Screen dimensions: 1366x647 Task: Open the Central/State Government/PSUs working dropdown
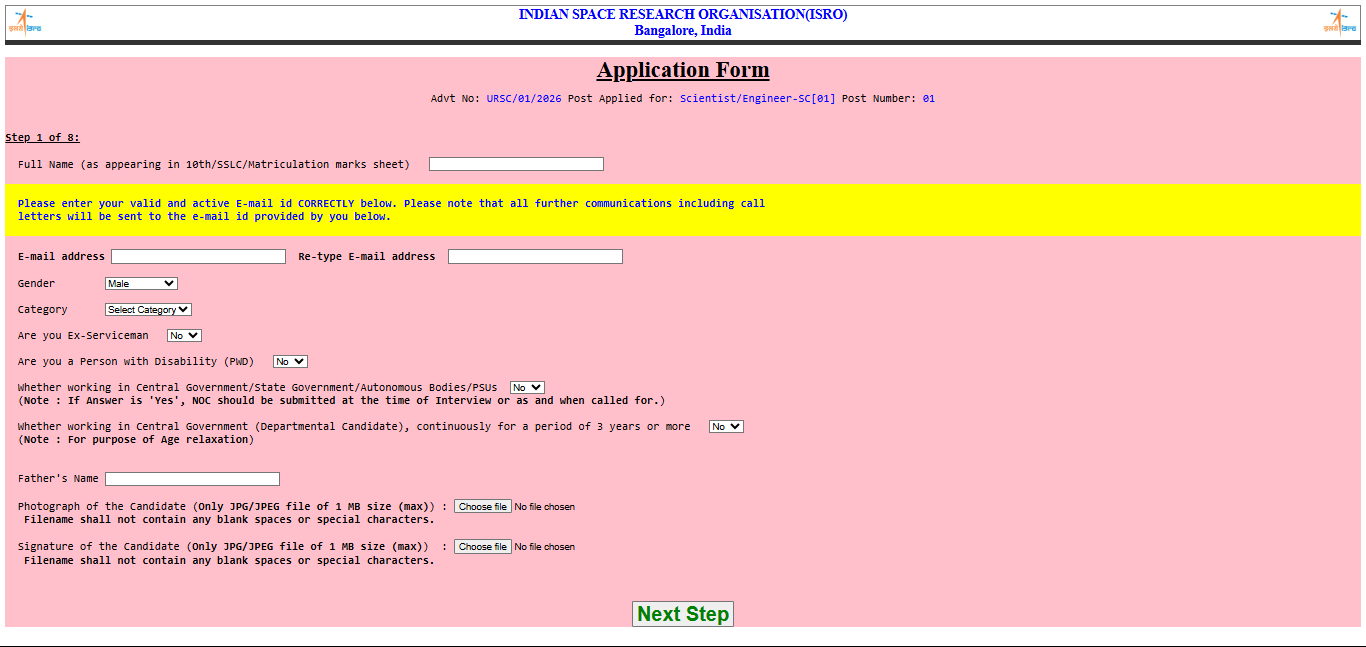(x=527, y=388)
